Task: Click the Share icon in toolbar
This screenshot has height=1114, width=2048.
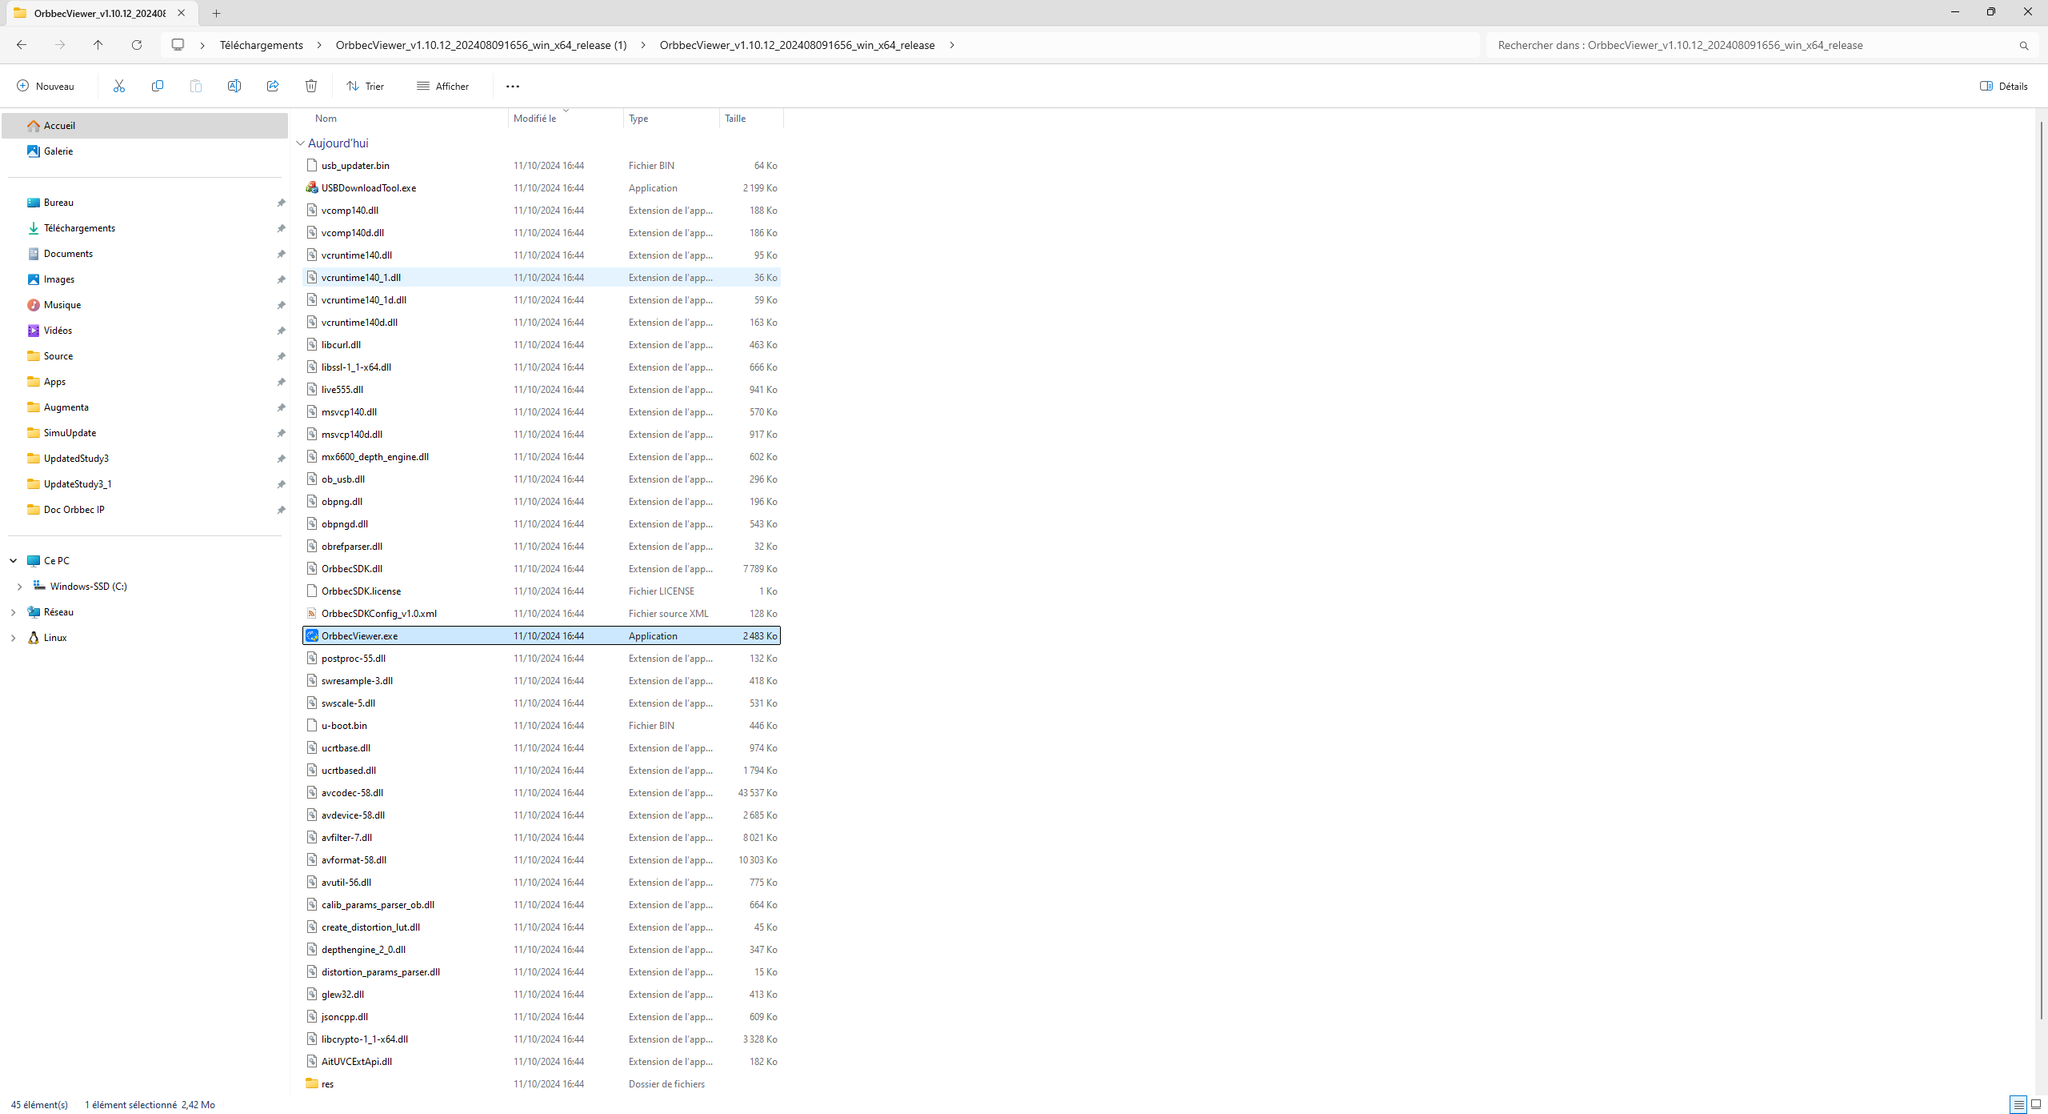Action: pos(272,86)
